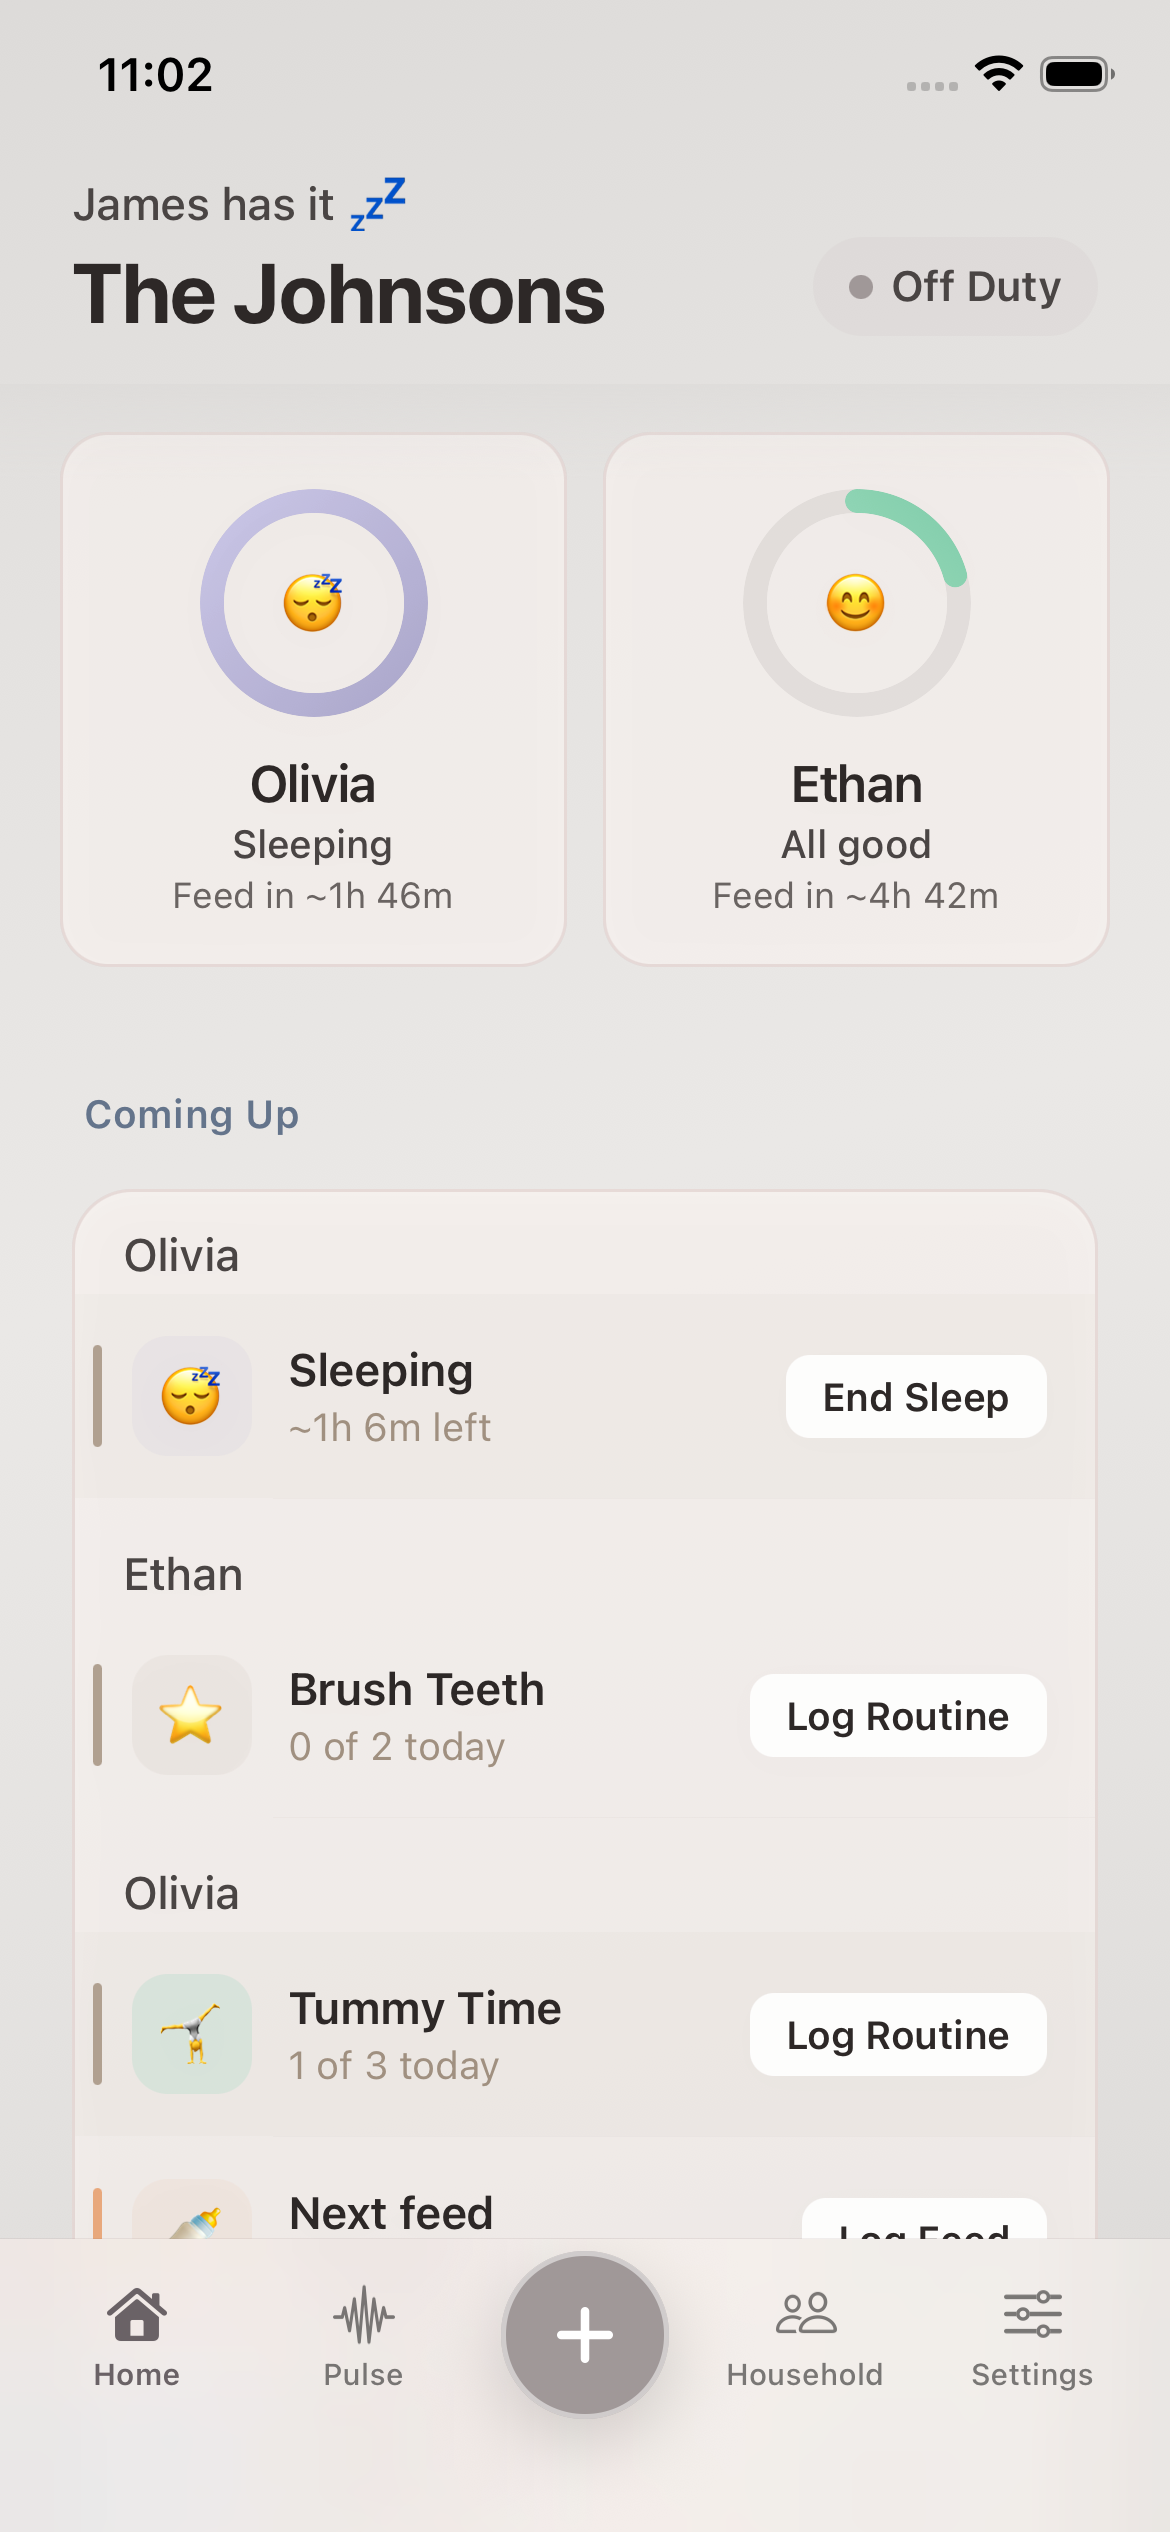Image resolution: width=1170 pixels, height=2532 pixels.
Task: Tap Olivia's sleeping face emoji in ring
Action: point(313,603)
